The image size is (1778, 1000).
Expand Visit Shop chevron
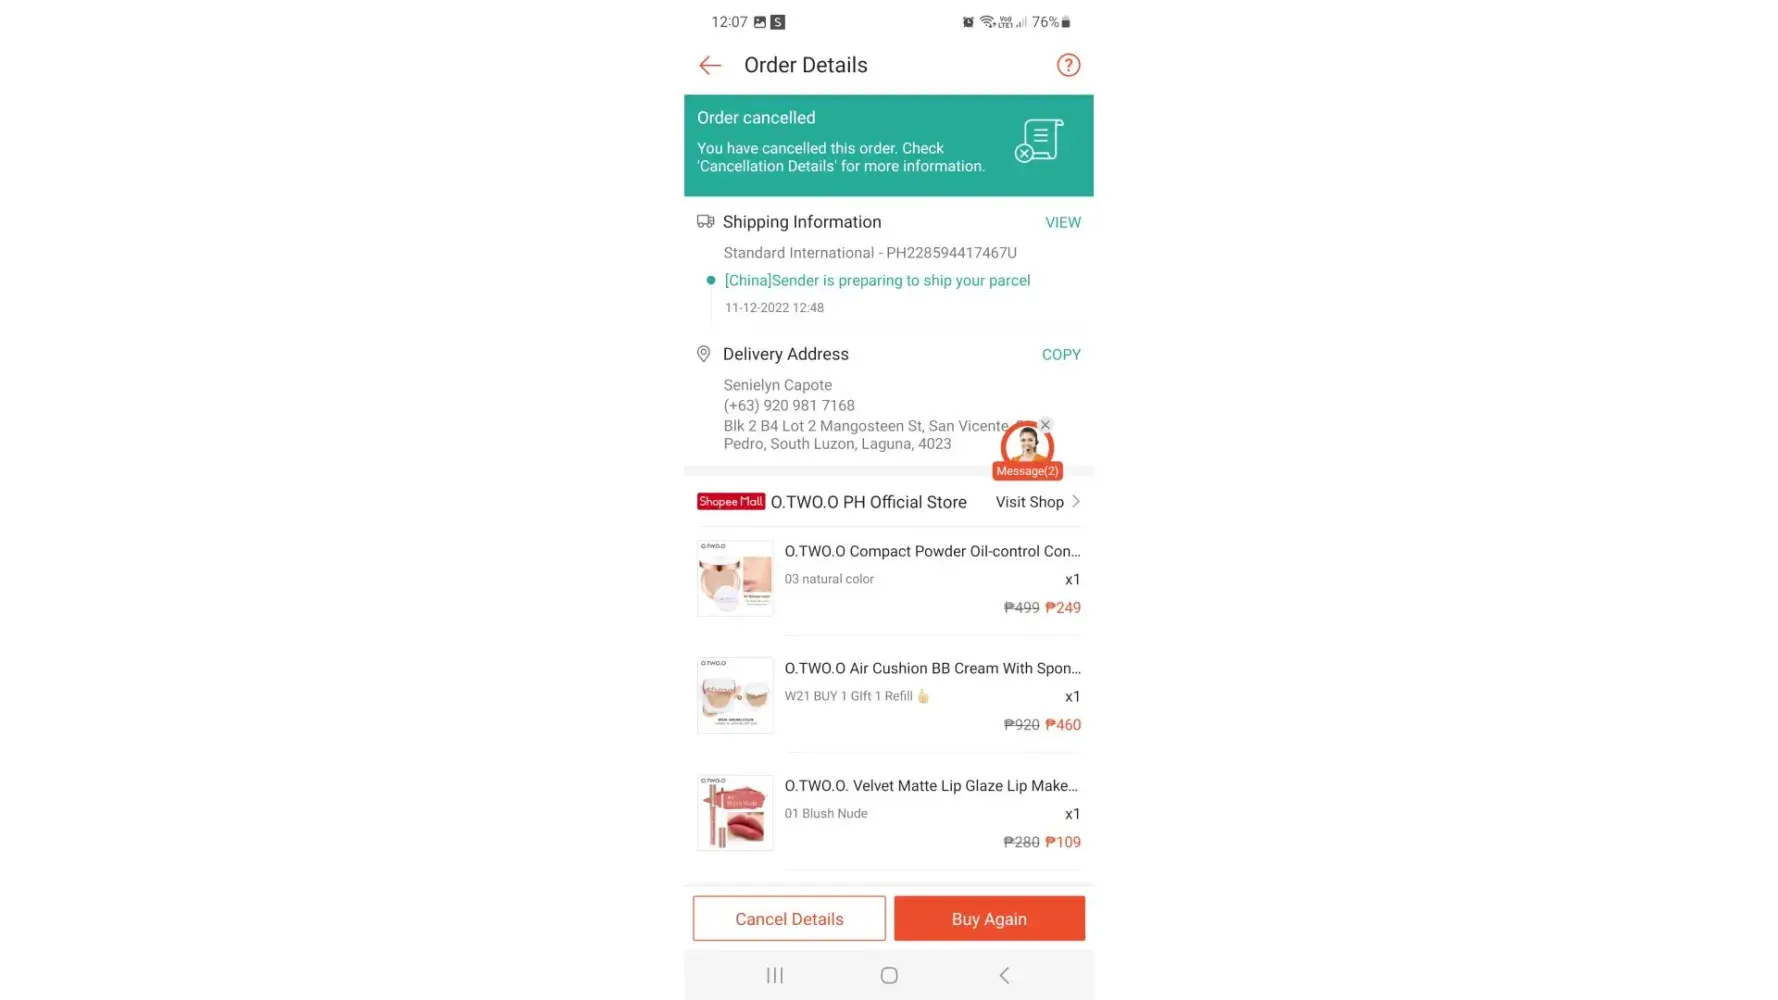click(1076, 501)
